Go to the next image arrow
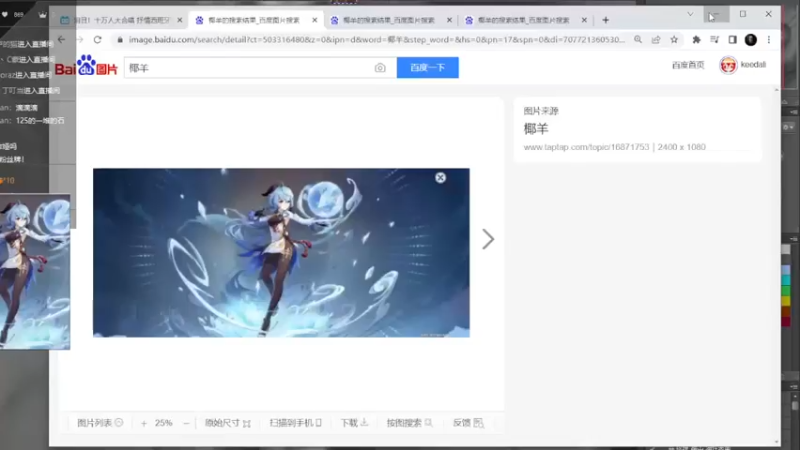Viewport: 800px width, 450px height. (x=488, y=239)
